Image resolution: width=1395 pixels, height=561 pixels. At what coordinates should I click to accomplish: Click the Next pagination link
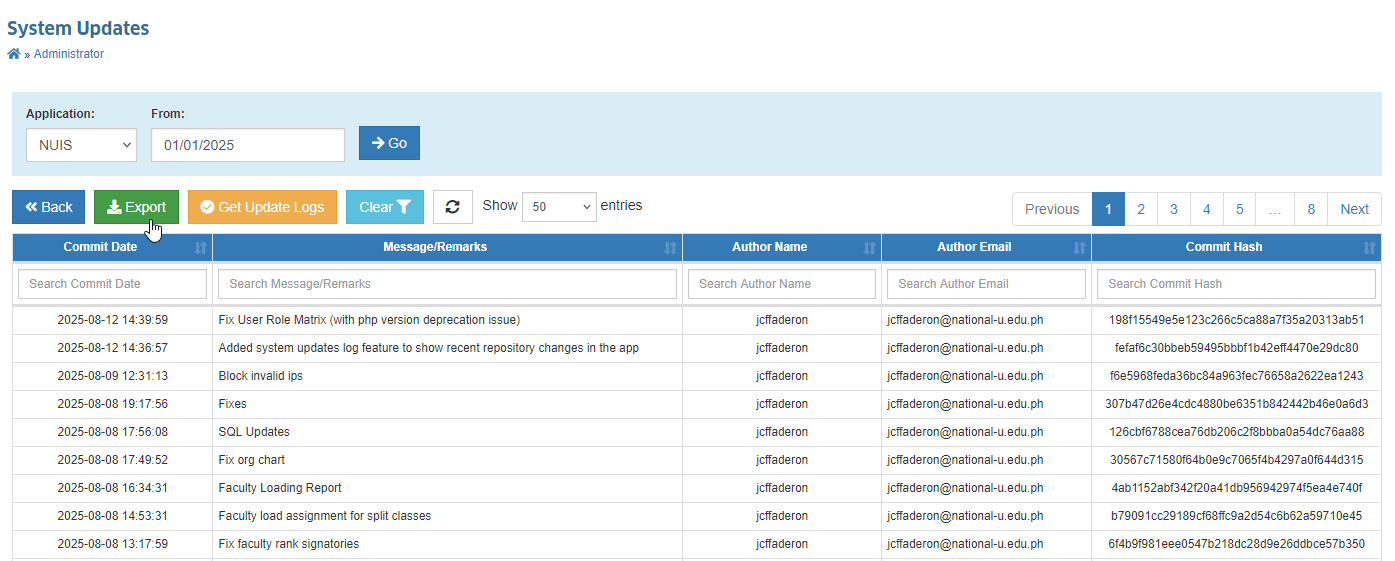pos(1354,209)
